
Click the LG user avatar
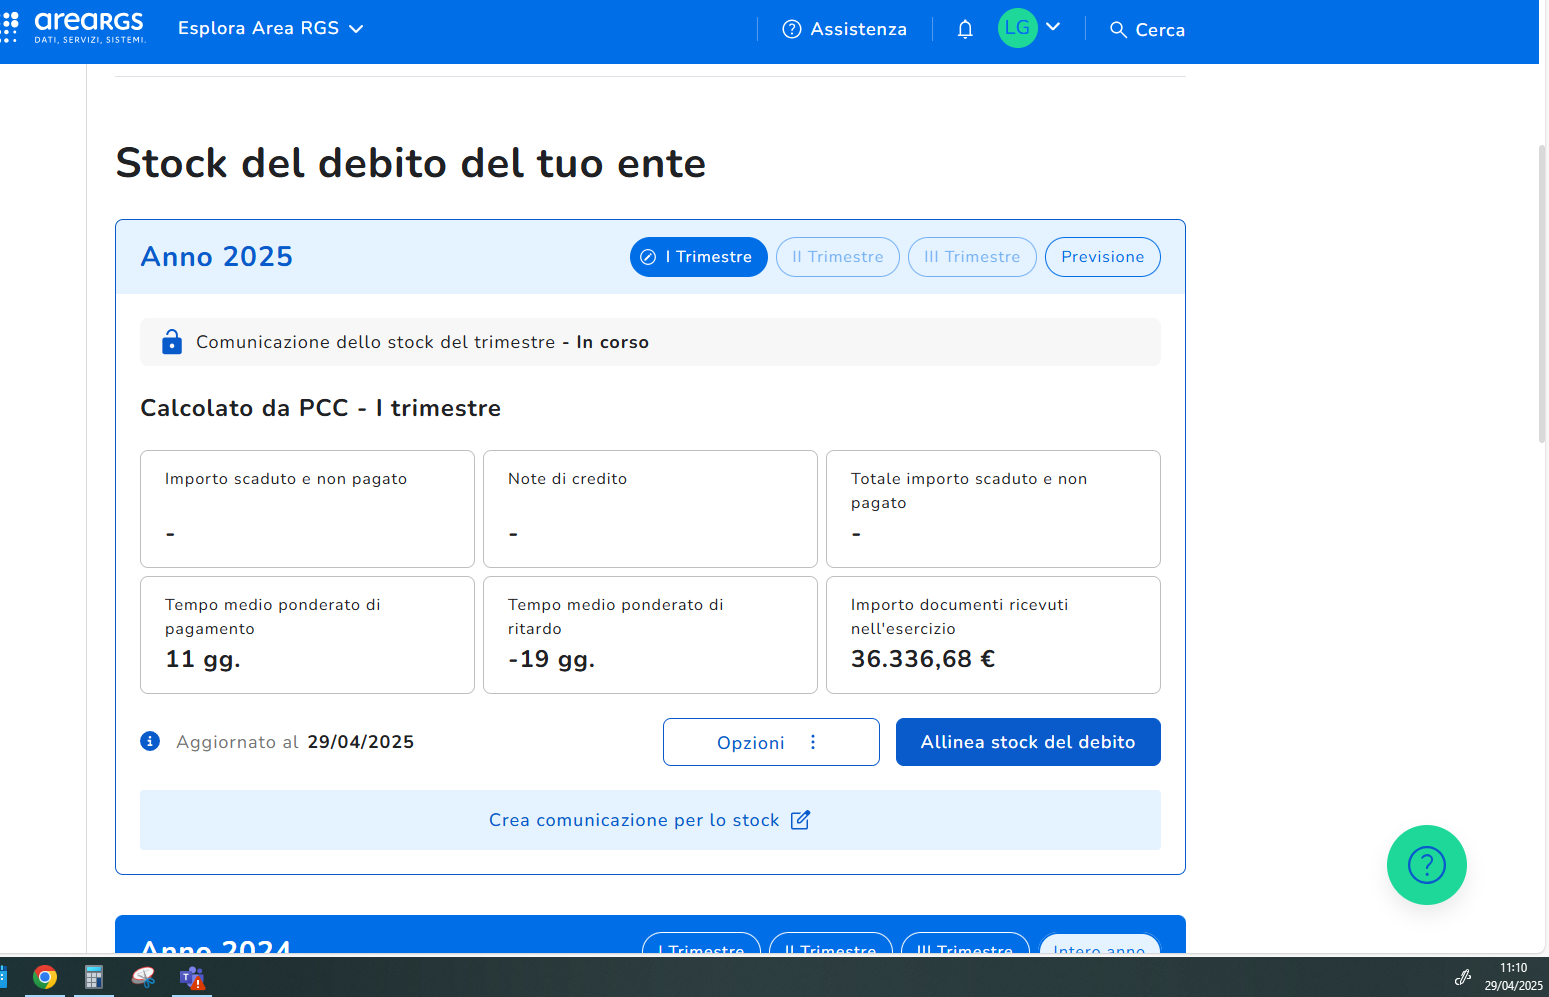(x=1017, y=28)
